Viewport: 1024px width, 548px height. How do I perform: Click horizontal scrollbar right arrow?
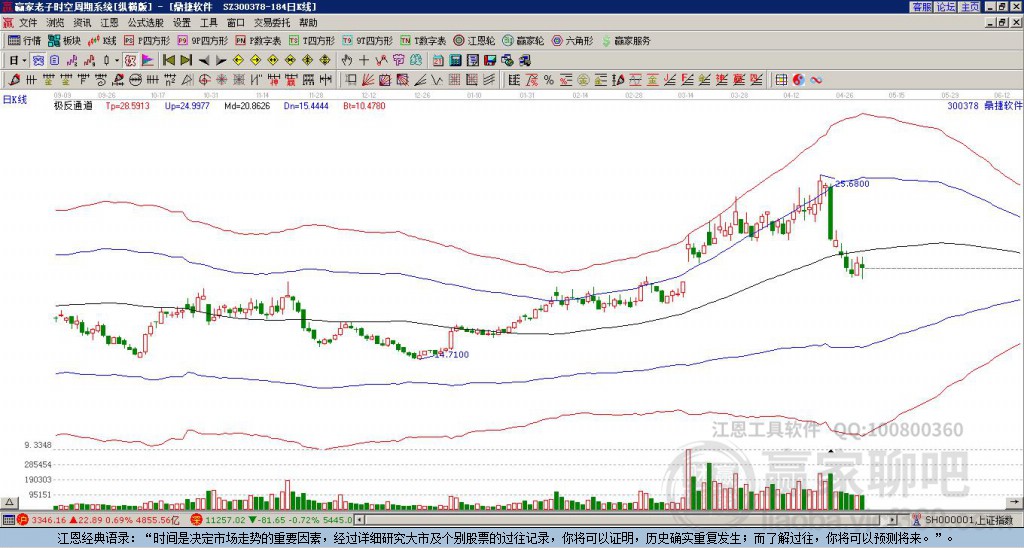coord(893,520)
